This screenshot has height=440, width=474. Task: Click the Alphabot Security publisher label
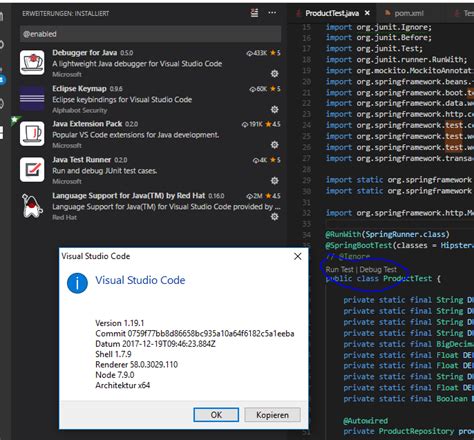click(80, 110)
